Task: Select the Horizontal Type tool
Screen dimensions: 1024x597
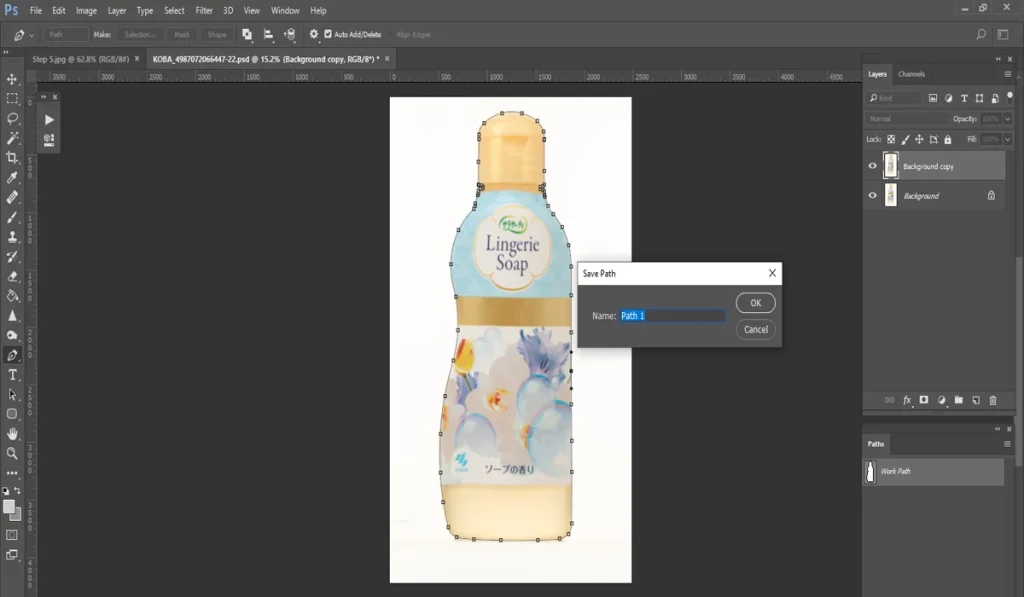Action: point(12,375)
